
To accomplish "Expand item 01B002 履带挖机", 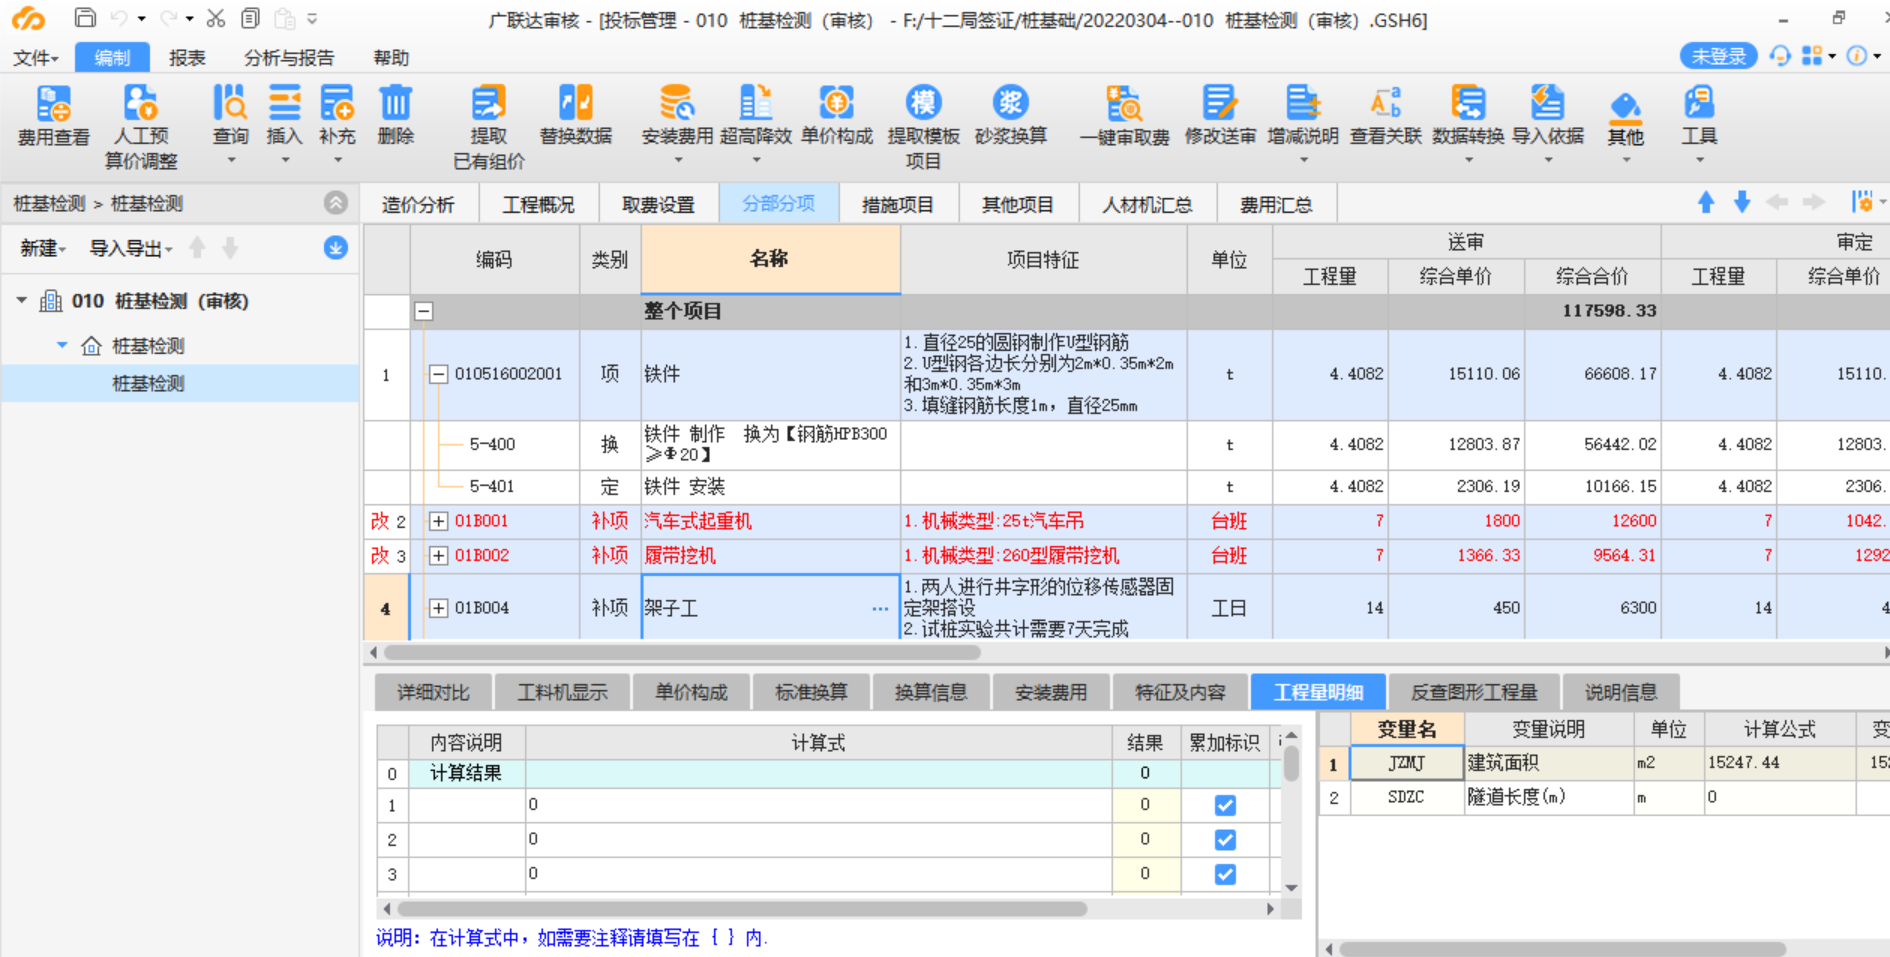I will point(438,555).
